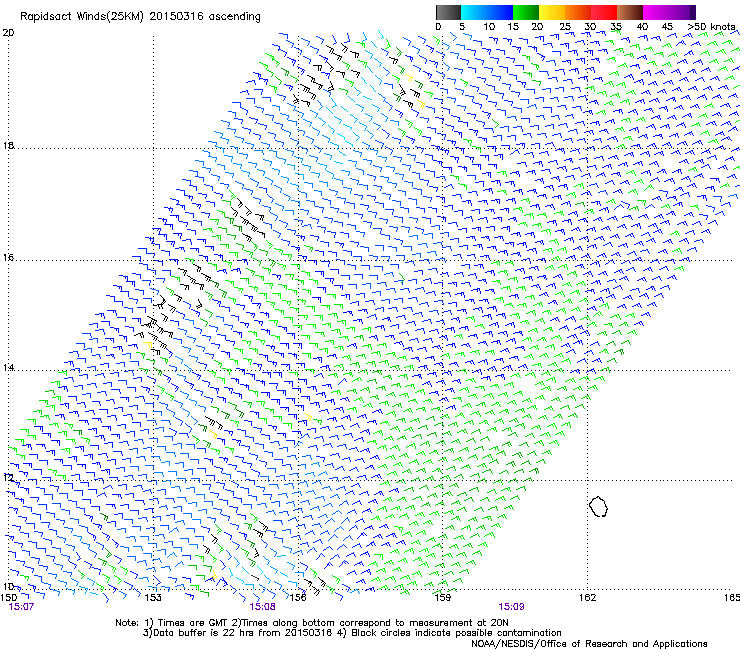Click the latitude label '18'
This screenshot has width=740, height=650.
pos(8,145)
